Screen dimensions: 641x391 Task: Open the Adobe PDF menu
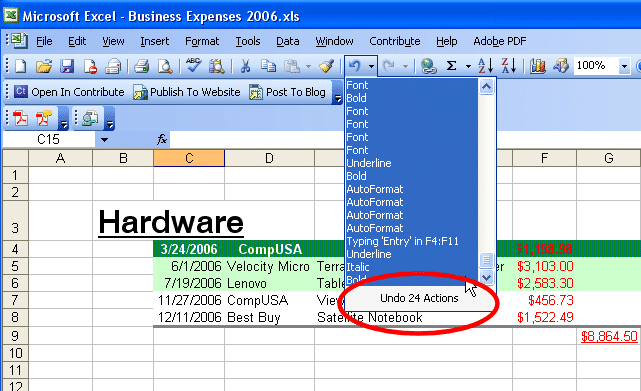[x=500, y=41]
